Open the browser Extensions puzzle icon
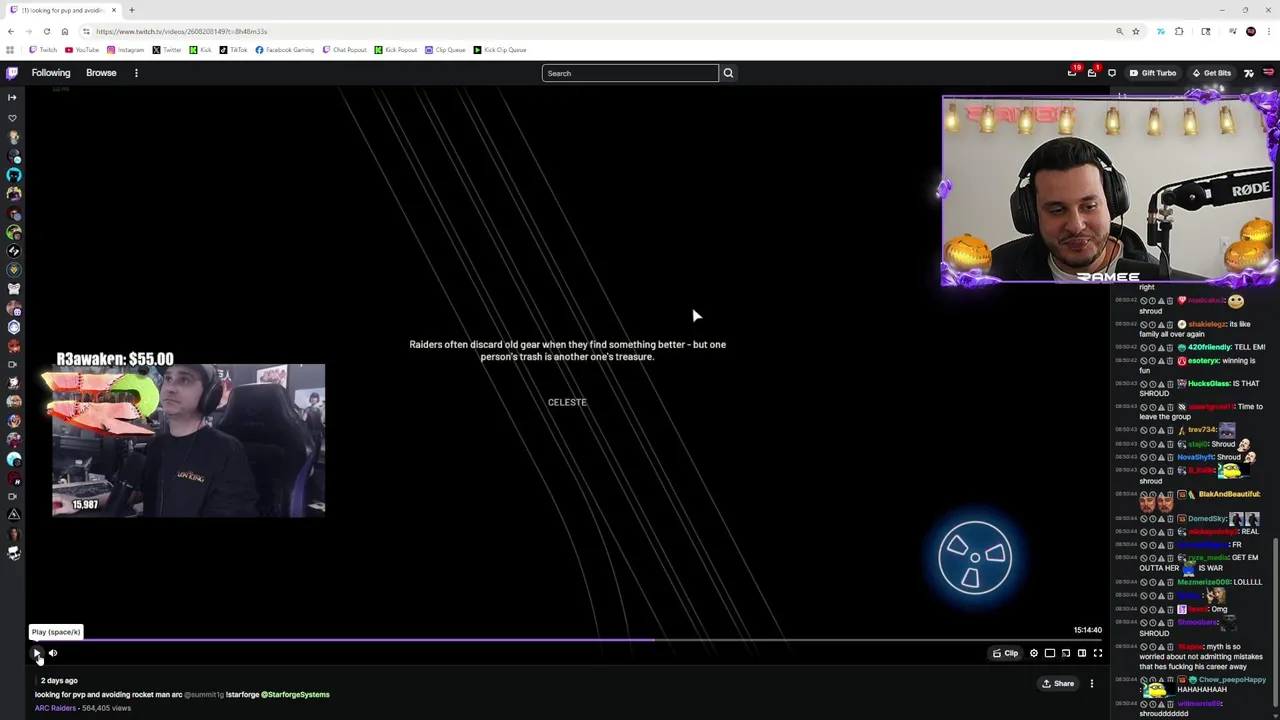The height and width of the screenshot is (720, 1280). coord(1179,31)
